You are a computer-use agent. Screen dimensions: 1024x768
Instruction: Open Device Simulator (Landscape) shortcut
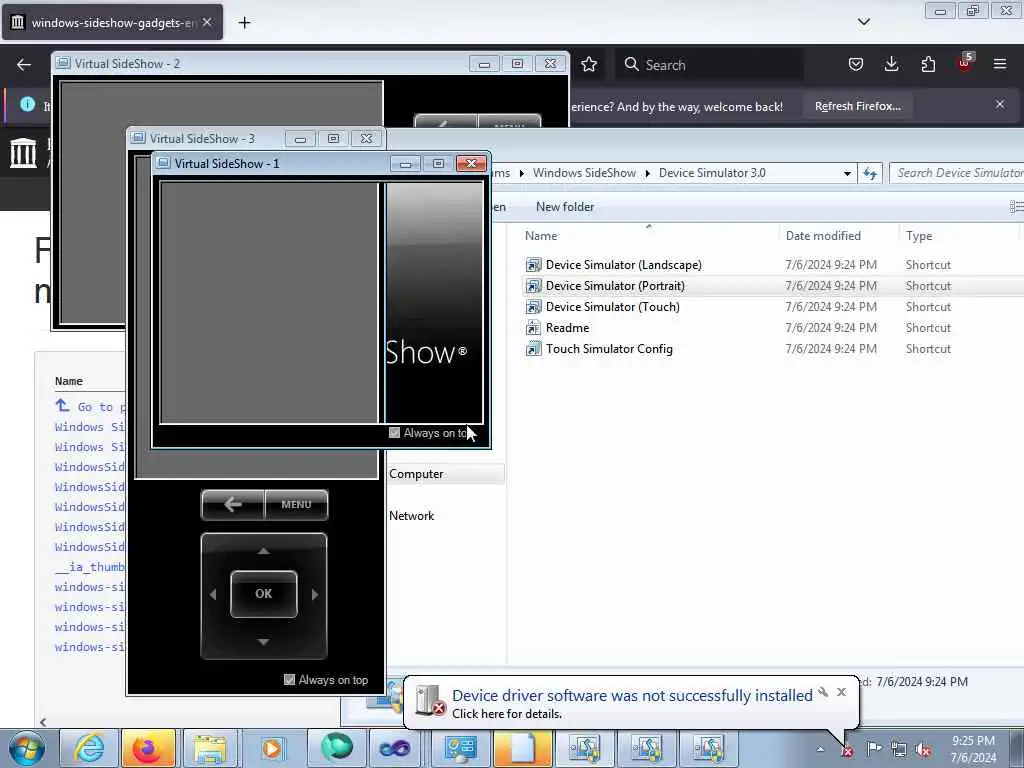[624, 264]
